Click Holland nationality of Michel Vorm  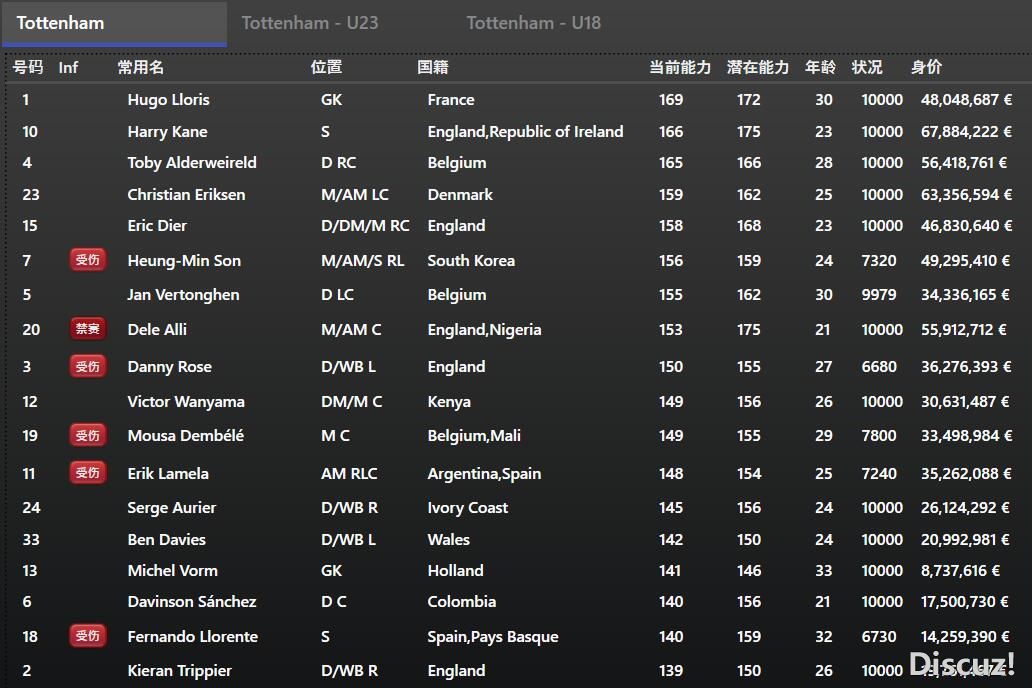pyautogui.click(x=455, y=571)
